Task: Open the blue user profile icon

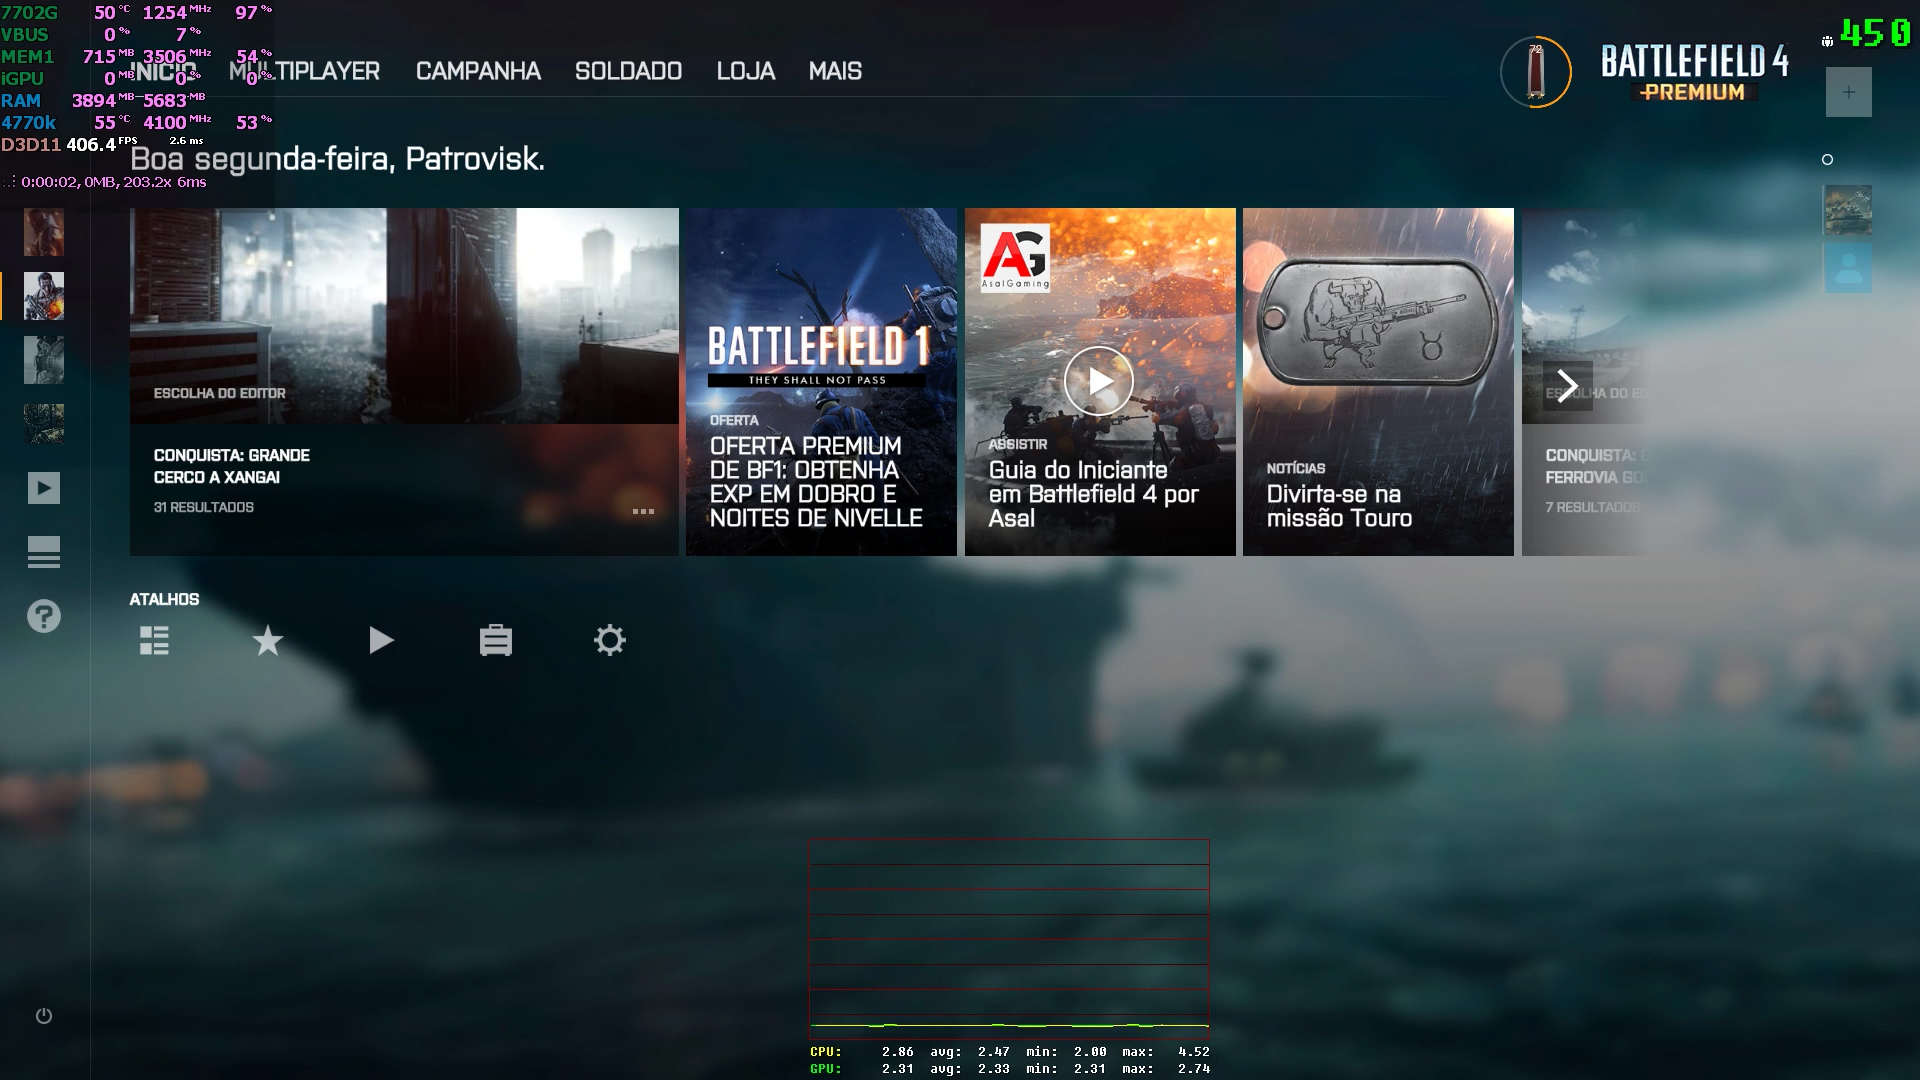Action: pyautogui.click(x=1848, y=268)
